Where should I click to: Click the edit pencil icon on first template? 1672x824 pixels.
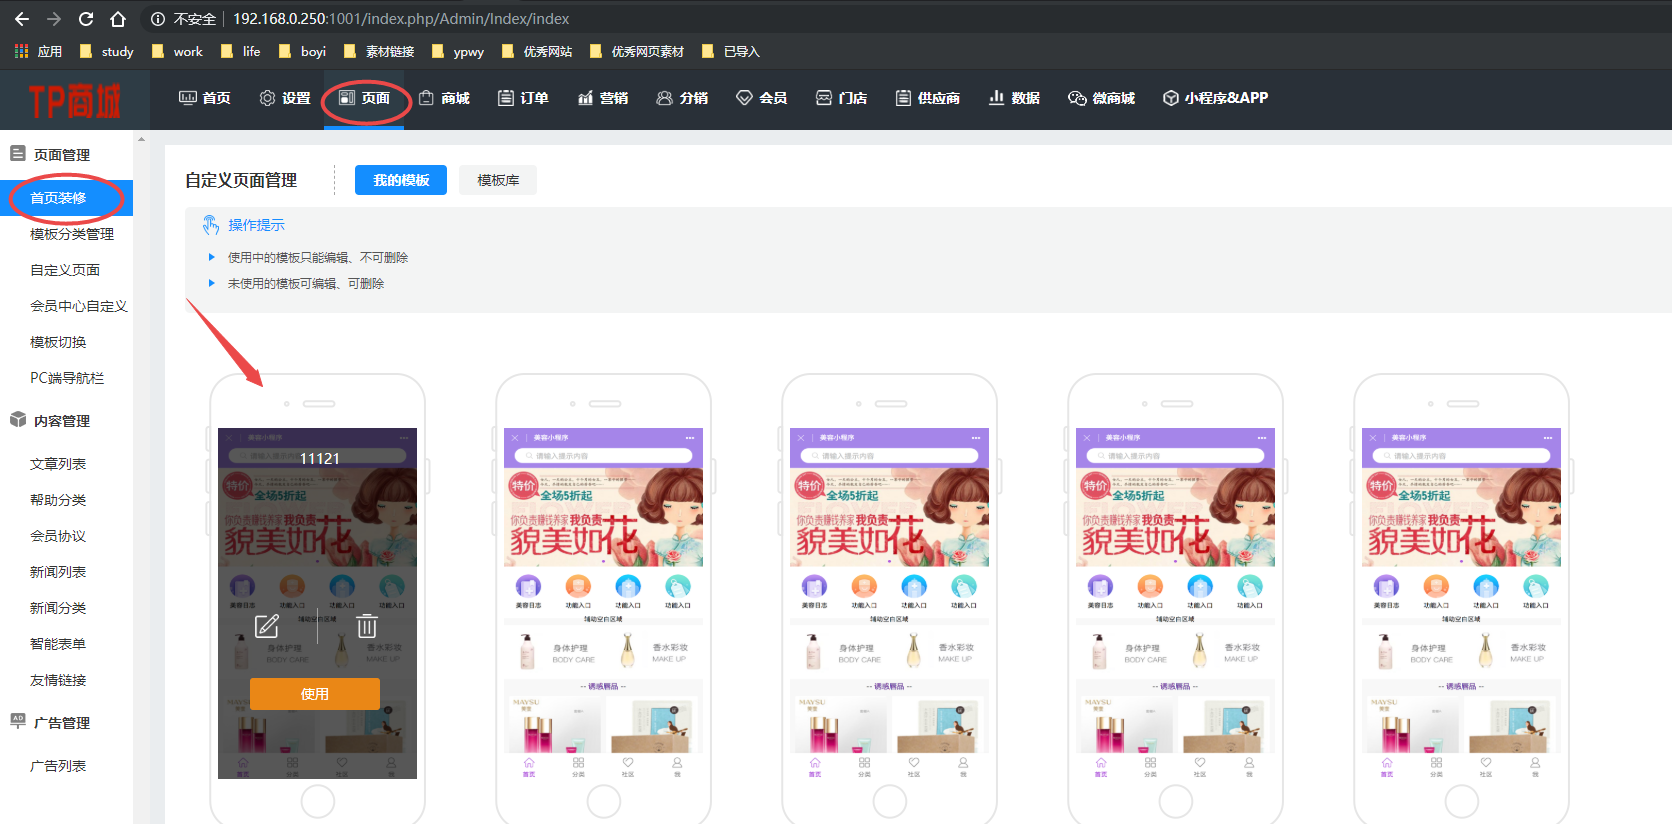(266, 626)
